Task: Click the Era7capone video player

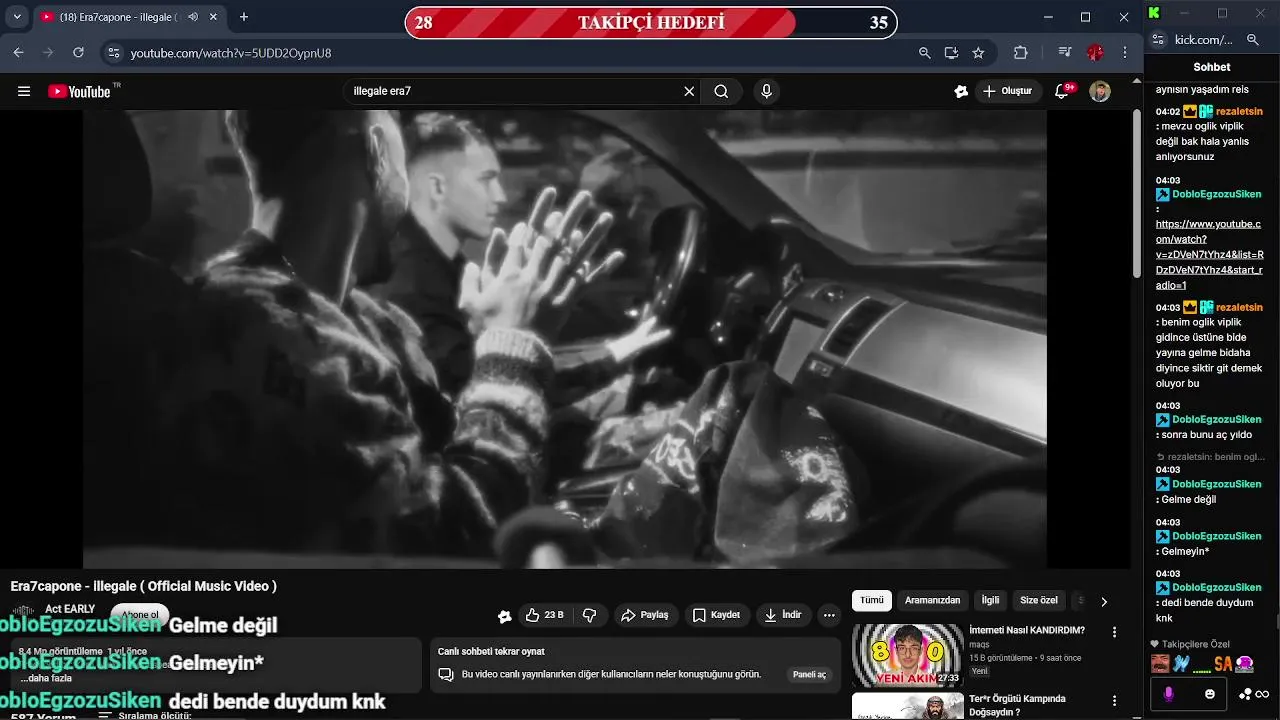Action: [565, 339]
